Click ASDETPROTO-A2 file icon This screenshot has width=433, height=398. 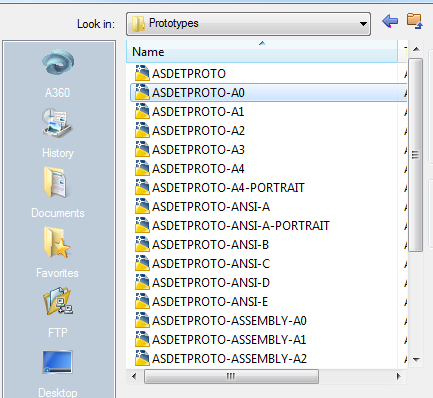(x=142, y=130)
